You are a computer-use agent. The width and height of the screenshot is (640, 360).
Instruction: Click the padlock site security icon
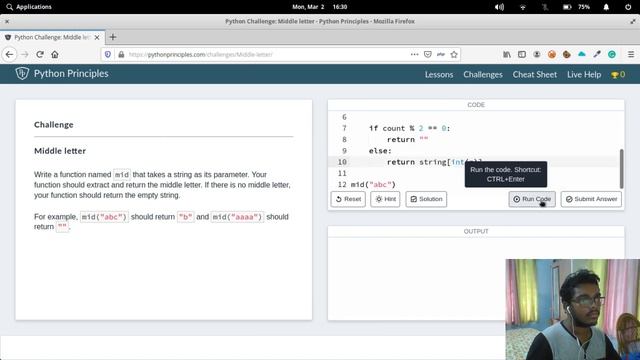click(x=121, y=54)
